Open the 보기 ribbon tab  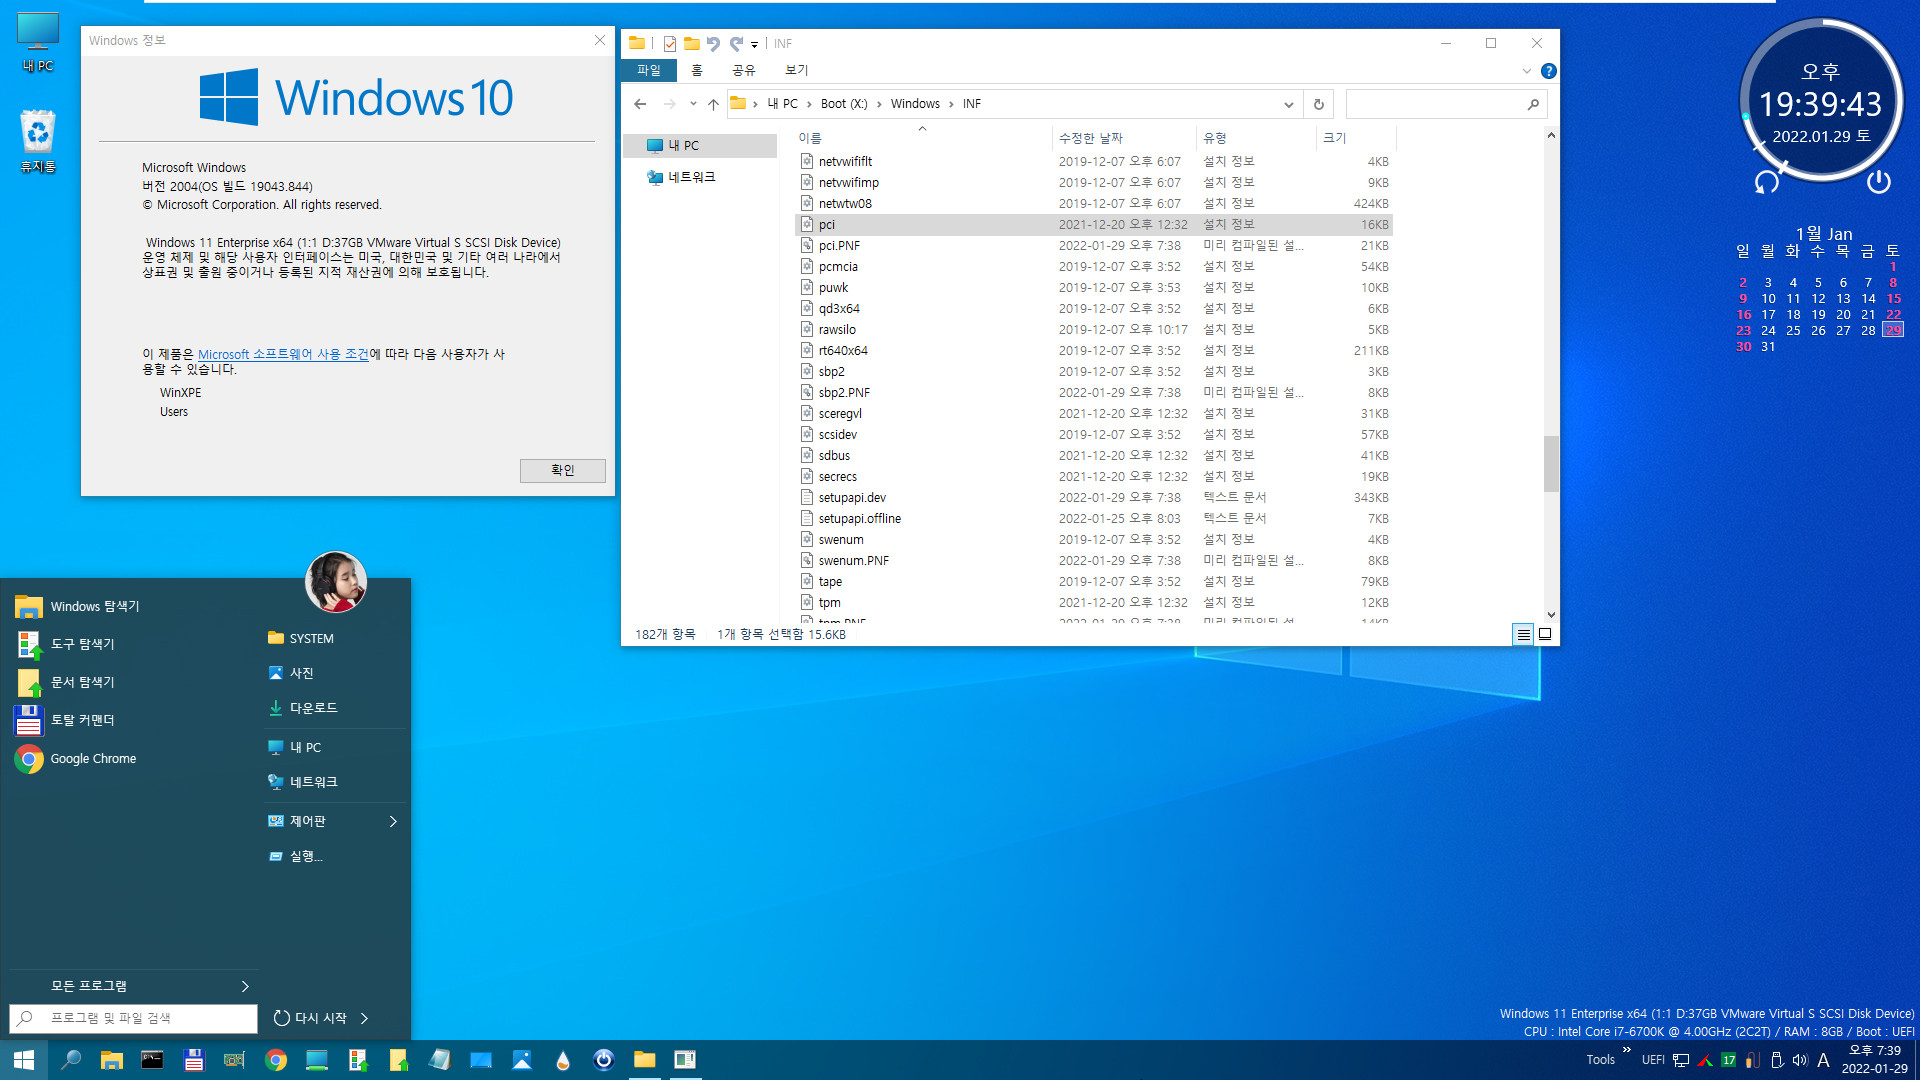coord(797,70)
